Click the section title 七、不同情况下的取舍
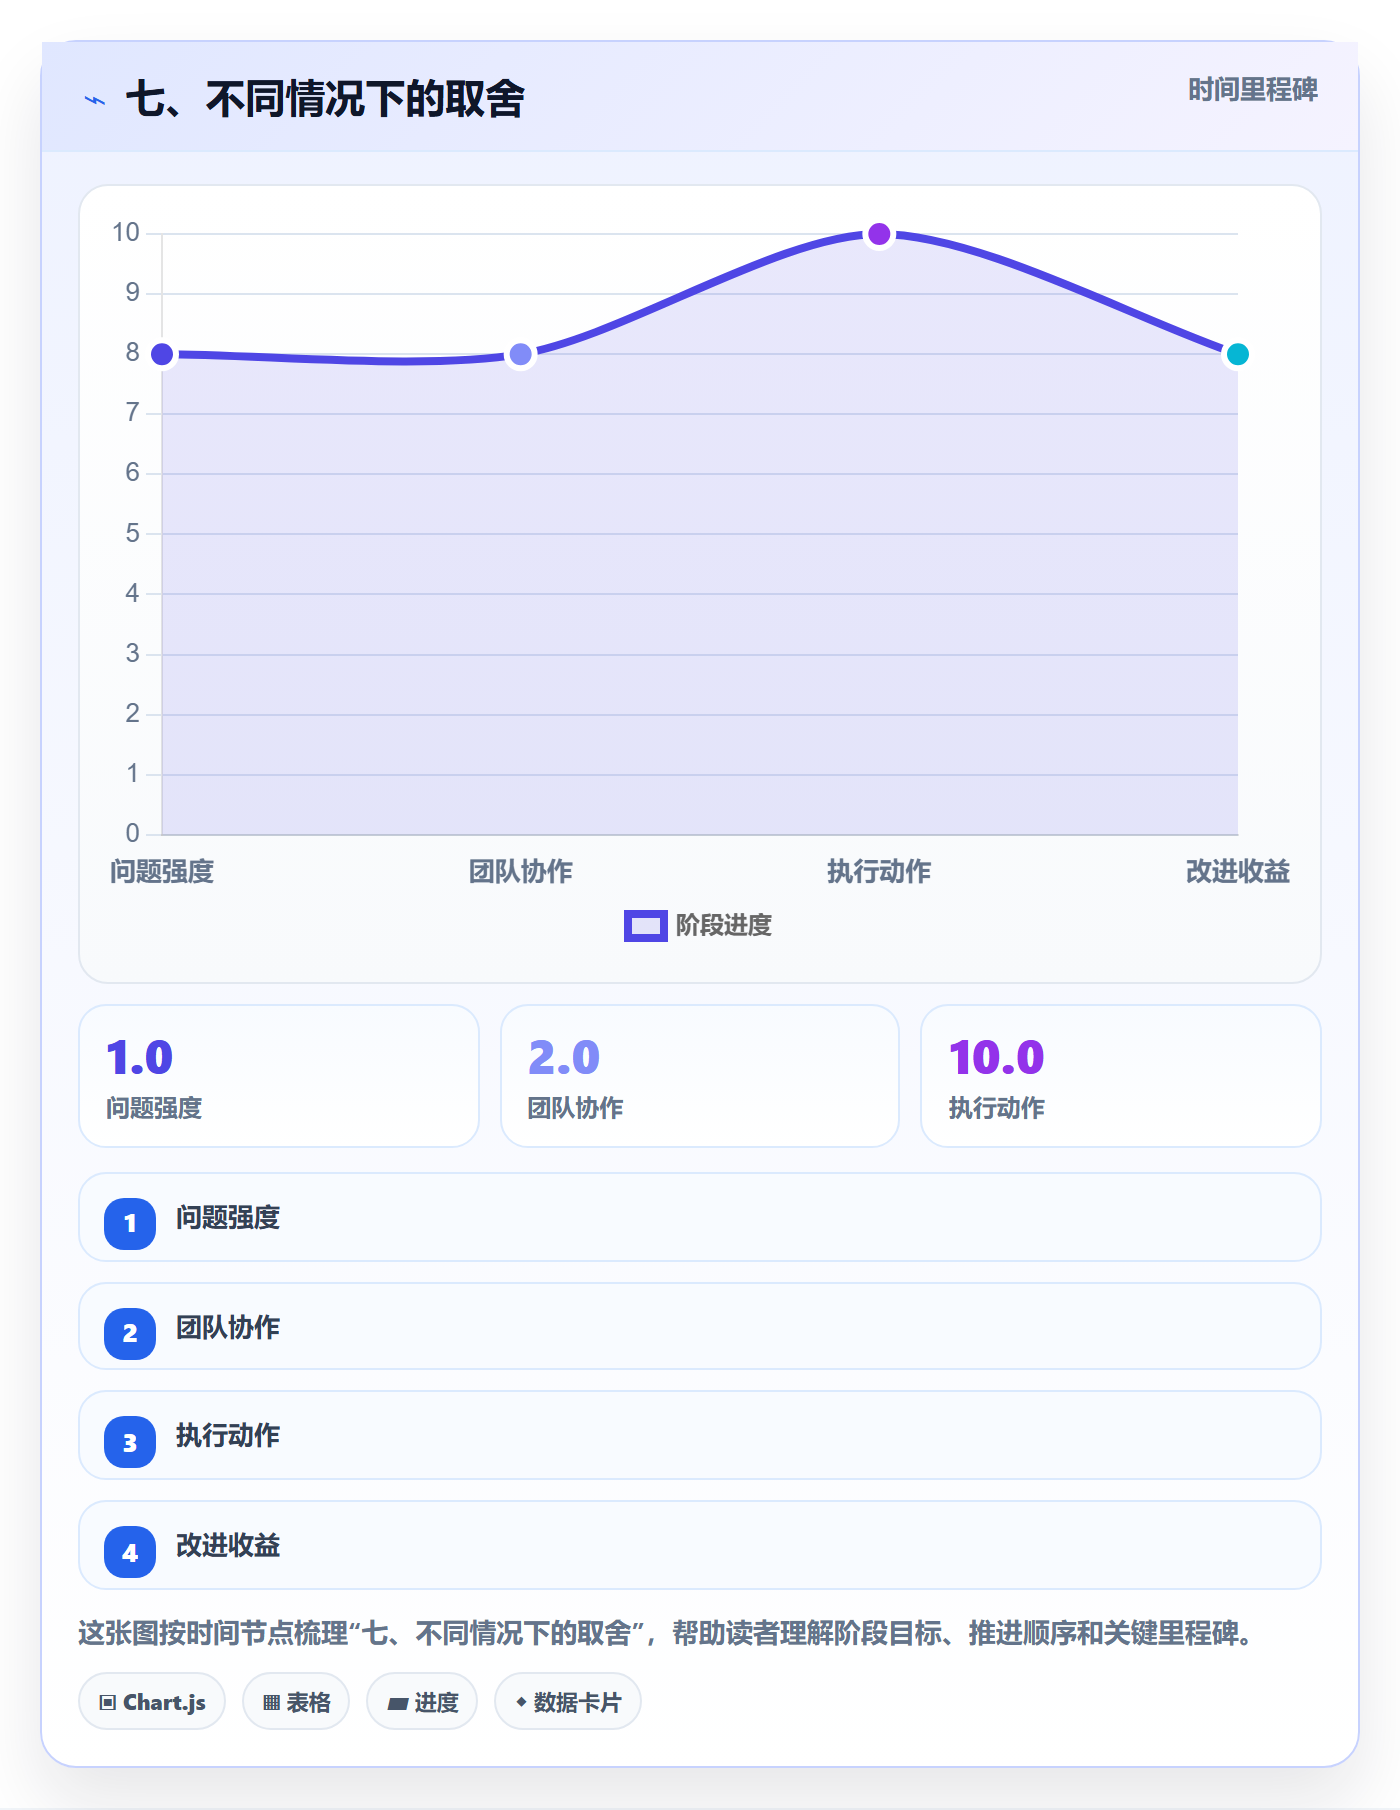The height and width of the screenshot is (1810, 1400). [325, 100]
